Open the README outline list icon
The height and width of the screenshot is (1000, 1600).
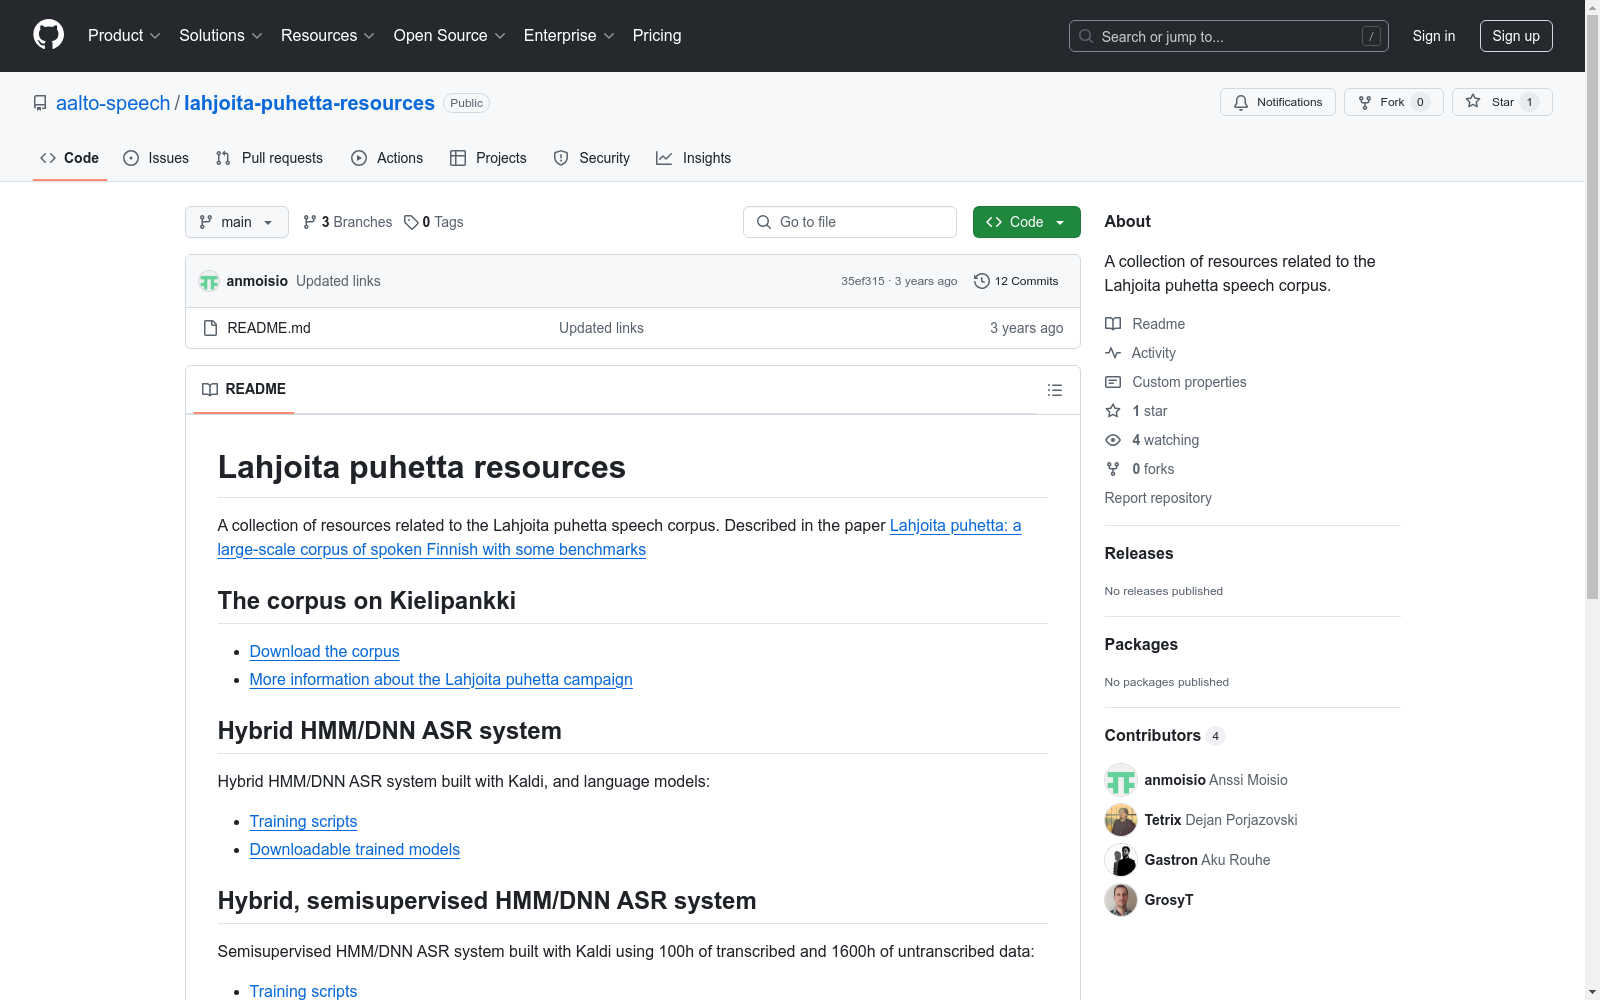point(1054,390)
